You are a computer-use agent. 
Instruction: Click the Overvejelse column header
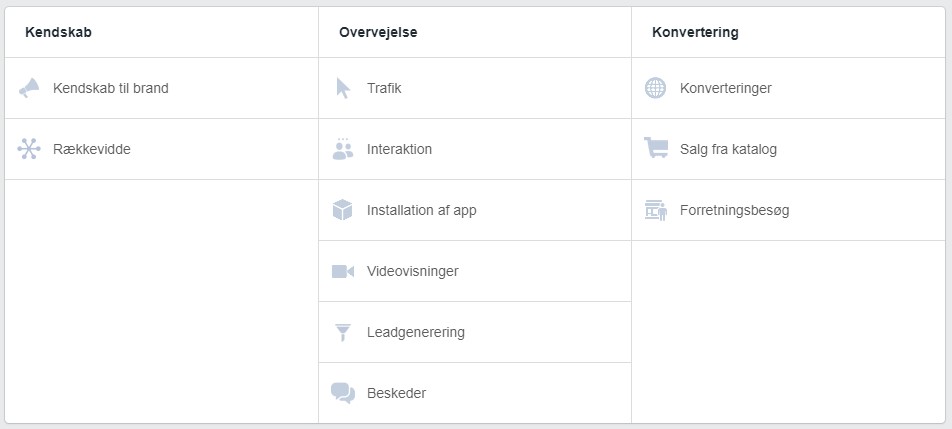click(378, 33)
